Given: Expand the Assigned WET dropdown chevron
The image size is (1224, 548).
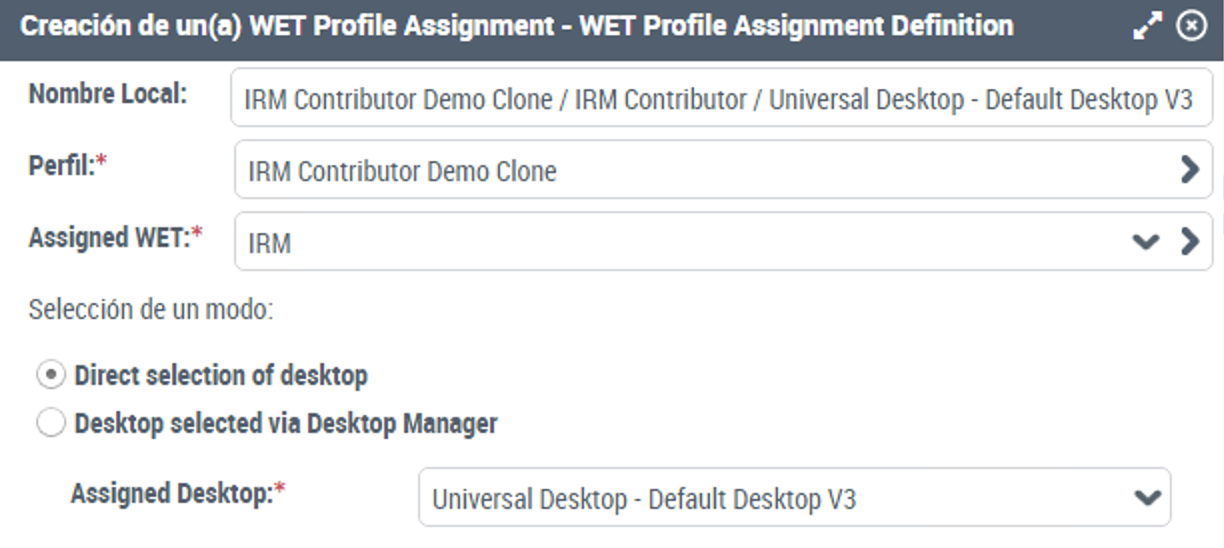Looking at the screenshot, I should 1145,241.
